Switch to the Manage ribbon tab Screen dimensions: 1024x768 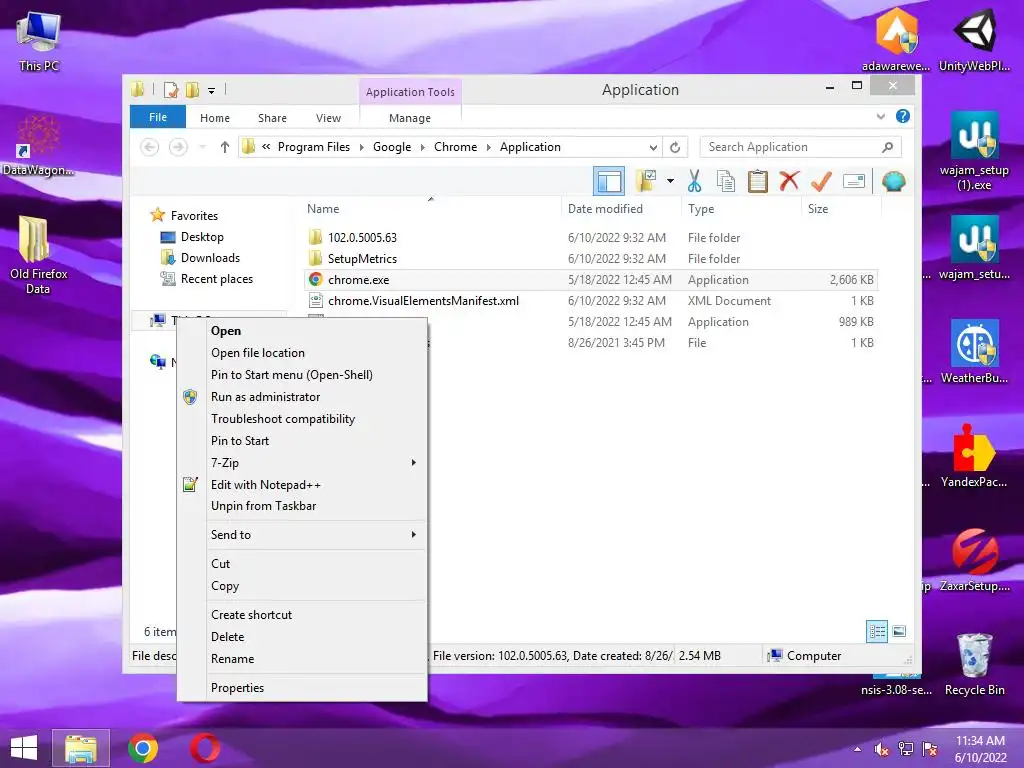(409, 118)
